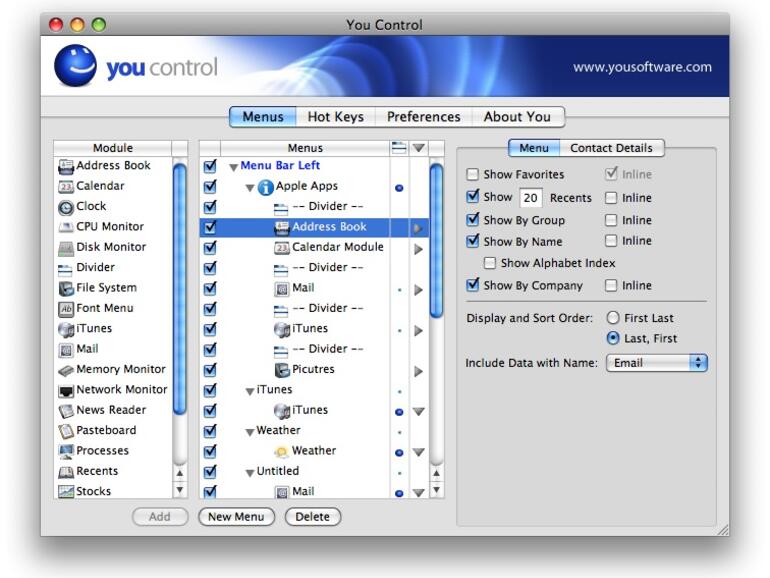Collapse the Menu Bar Left tree

(234, 167)
